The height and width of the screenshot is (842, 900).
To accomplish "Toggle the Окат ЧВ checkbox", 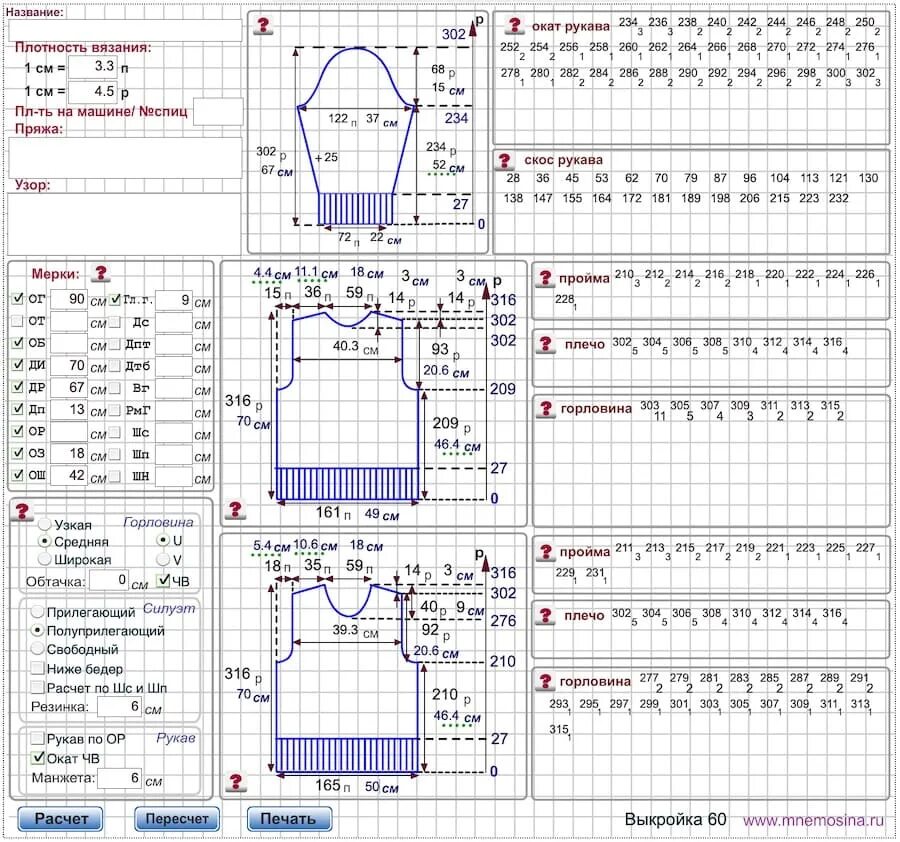I will pos(38,758).
